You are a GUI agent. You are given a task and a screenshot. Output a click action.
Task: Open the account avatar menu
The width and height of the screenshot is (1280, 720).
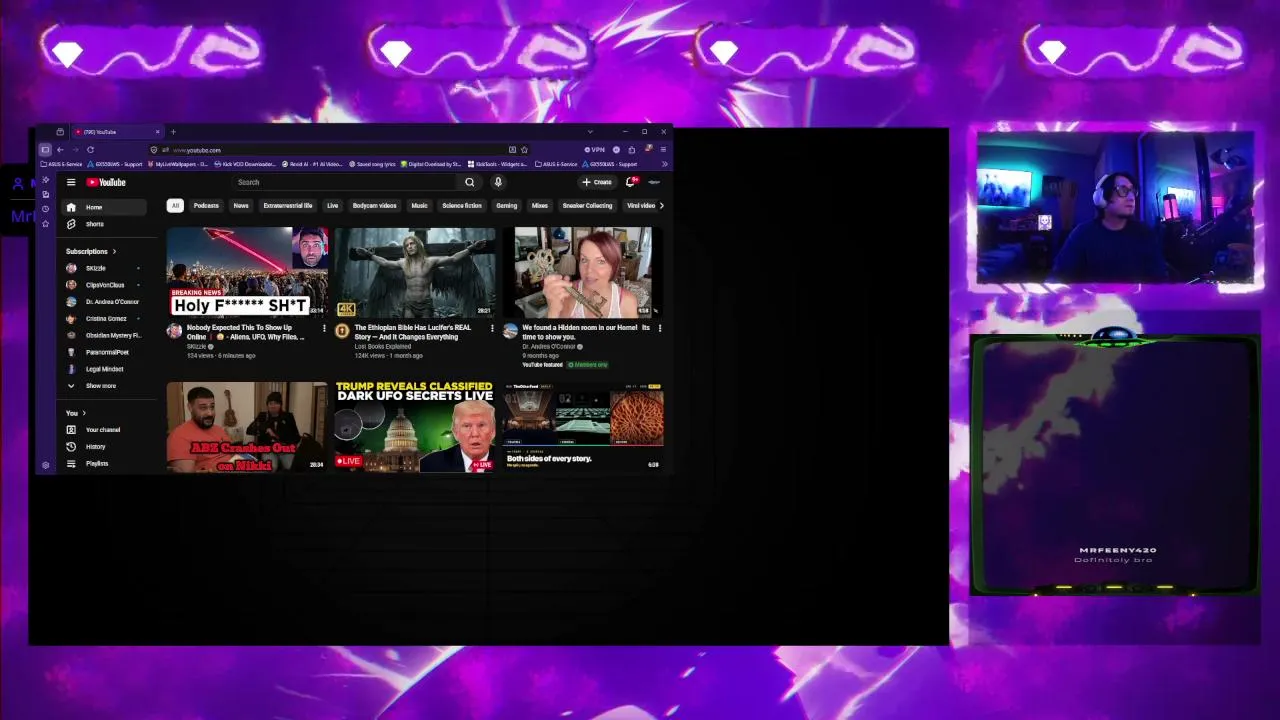[x=654, y=182]
